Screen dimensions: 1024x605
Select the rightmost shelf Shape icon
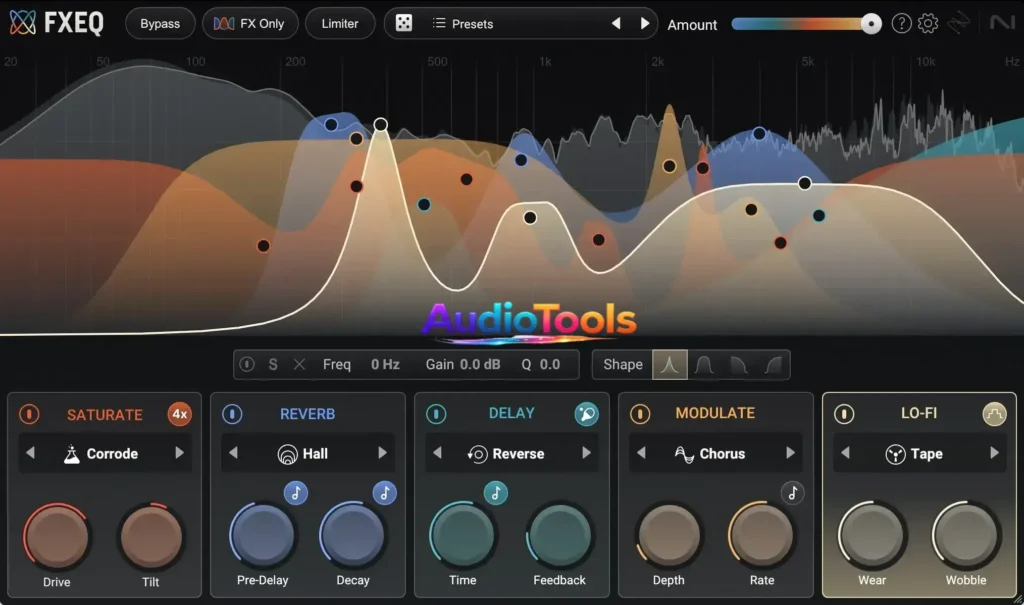(772, 364)
